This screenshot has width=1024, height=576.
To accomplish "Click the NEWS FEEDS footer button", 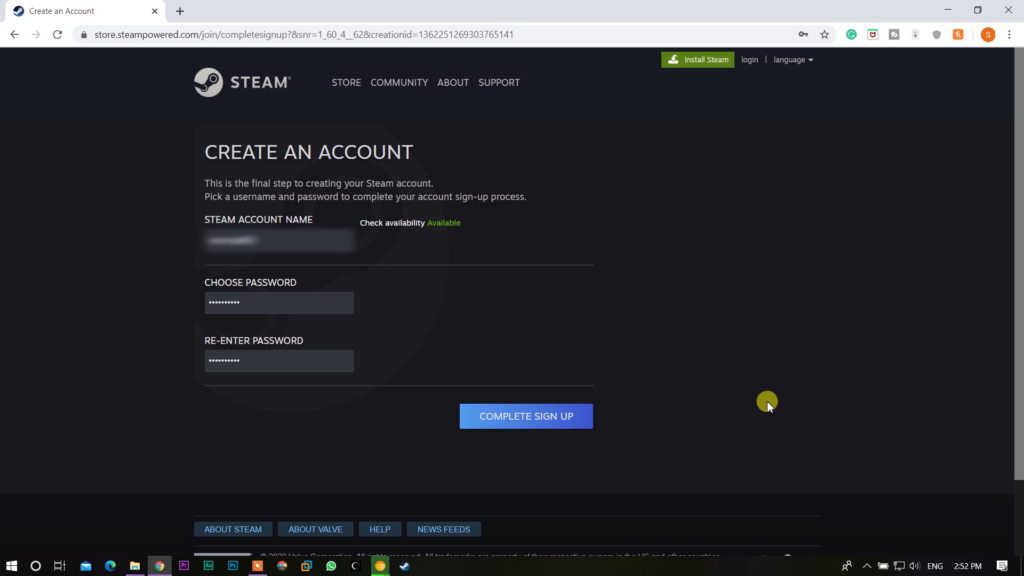I will (x=444, y=529).
